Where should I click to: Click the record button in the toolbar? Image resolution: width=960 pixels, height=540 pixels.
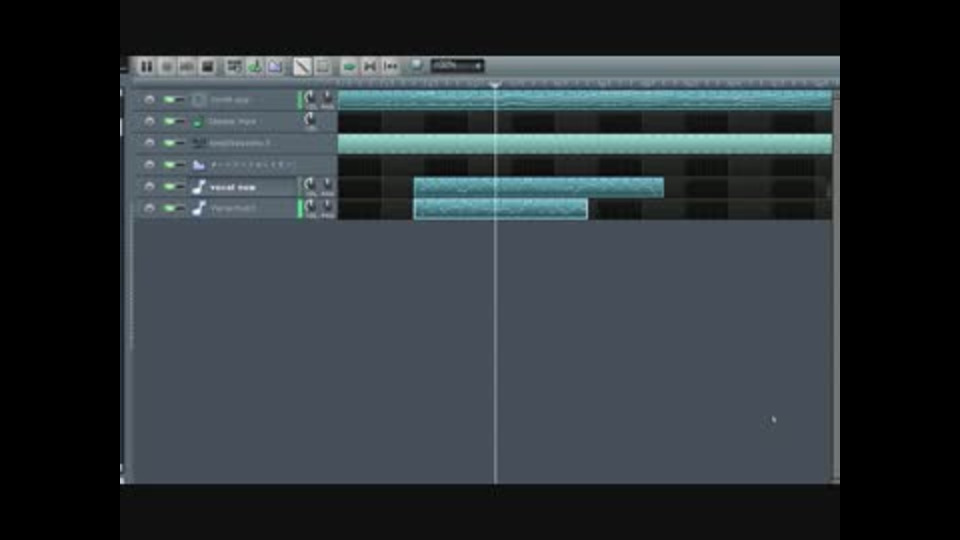click(x=167, y=66)
